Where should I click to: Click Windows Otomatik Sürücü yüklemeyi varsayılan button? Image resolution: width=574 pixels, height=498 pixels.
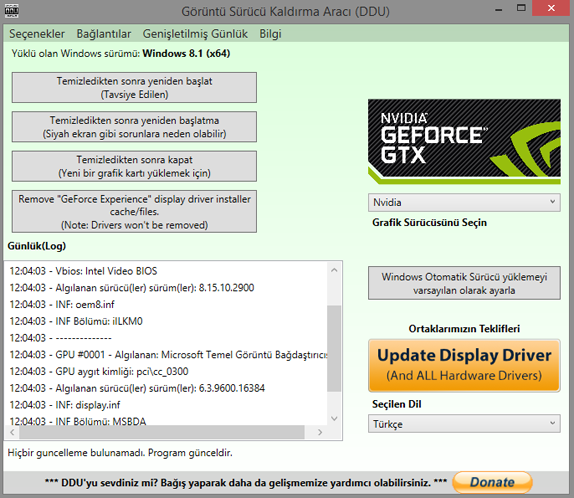464,283
